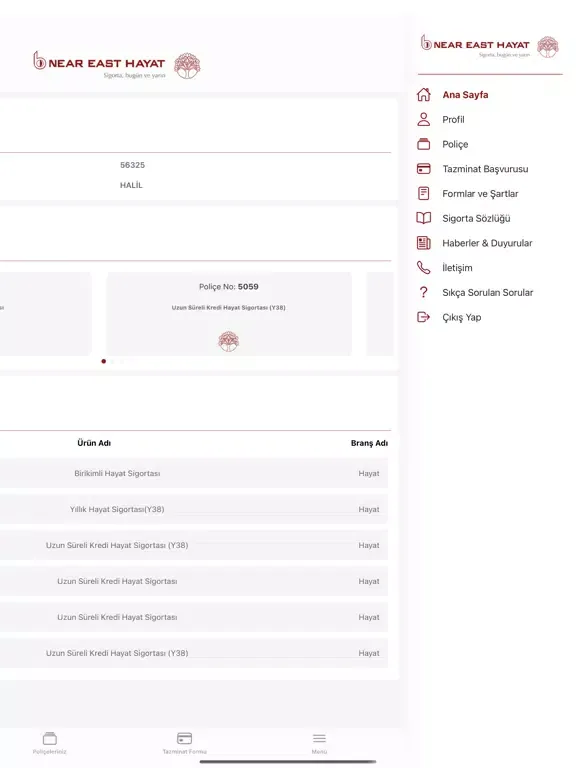
Task: Open Profil from the side menu
Action: [x=453, y=120]
